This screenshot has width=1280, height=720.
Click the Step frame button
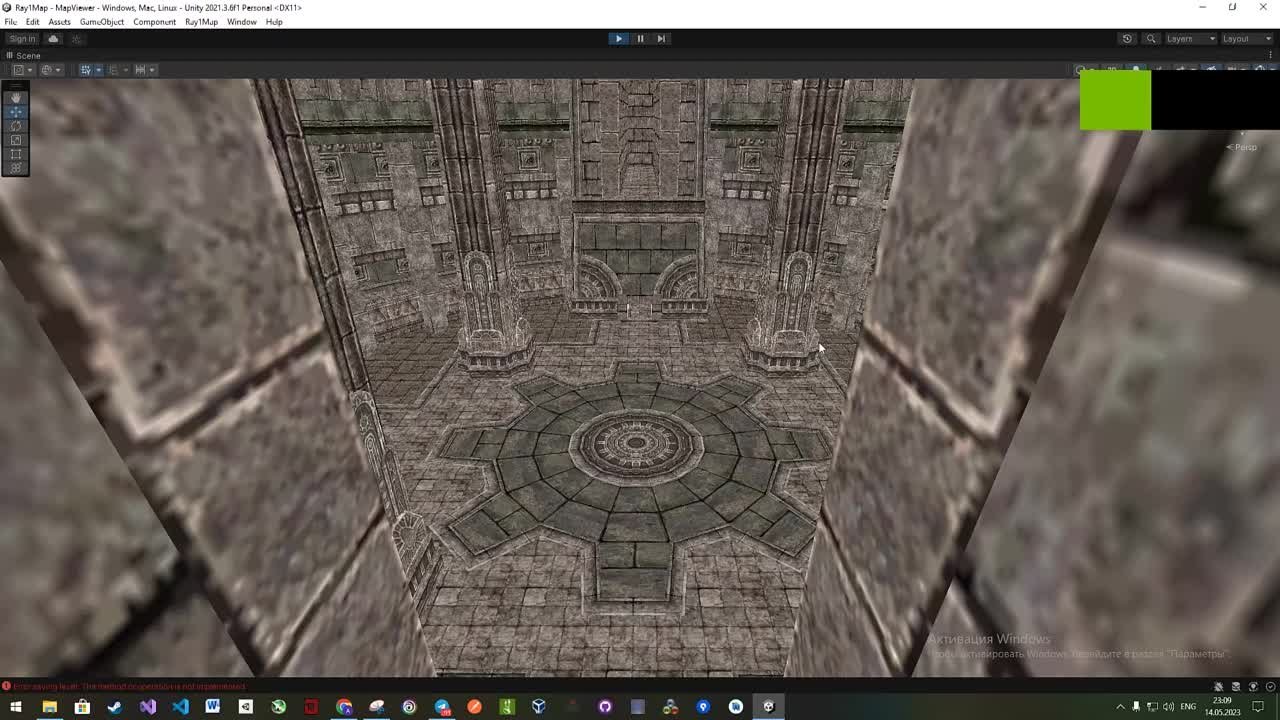point(661,39)
